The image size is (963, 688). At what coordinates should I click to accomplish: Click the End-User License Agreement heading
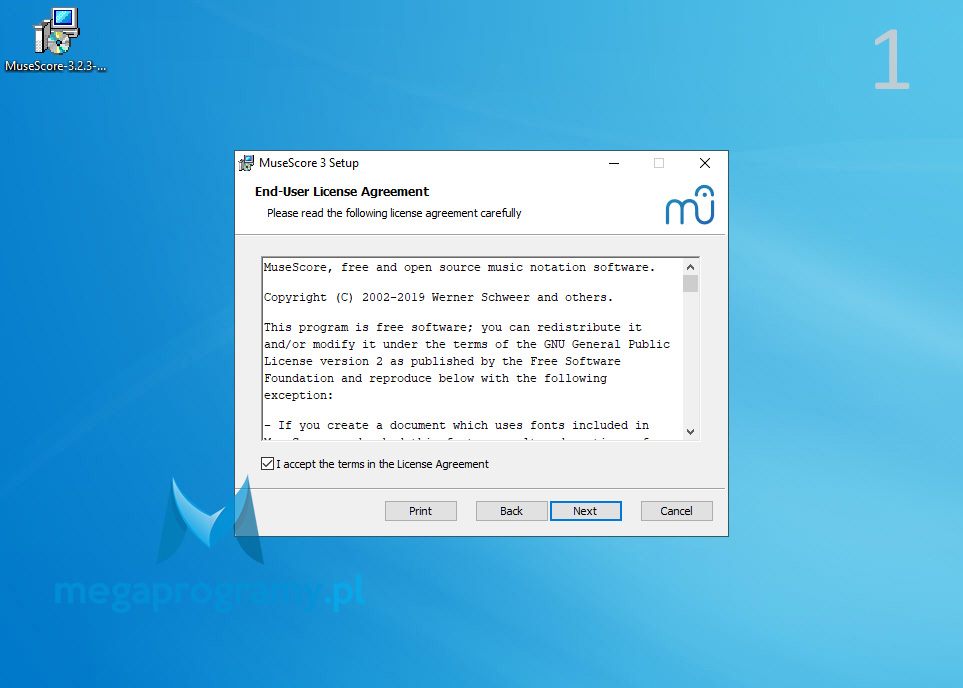342,192
